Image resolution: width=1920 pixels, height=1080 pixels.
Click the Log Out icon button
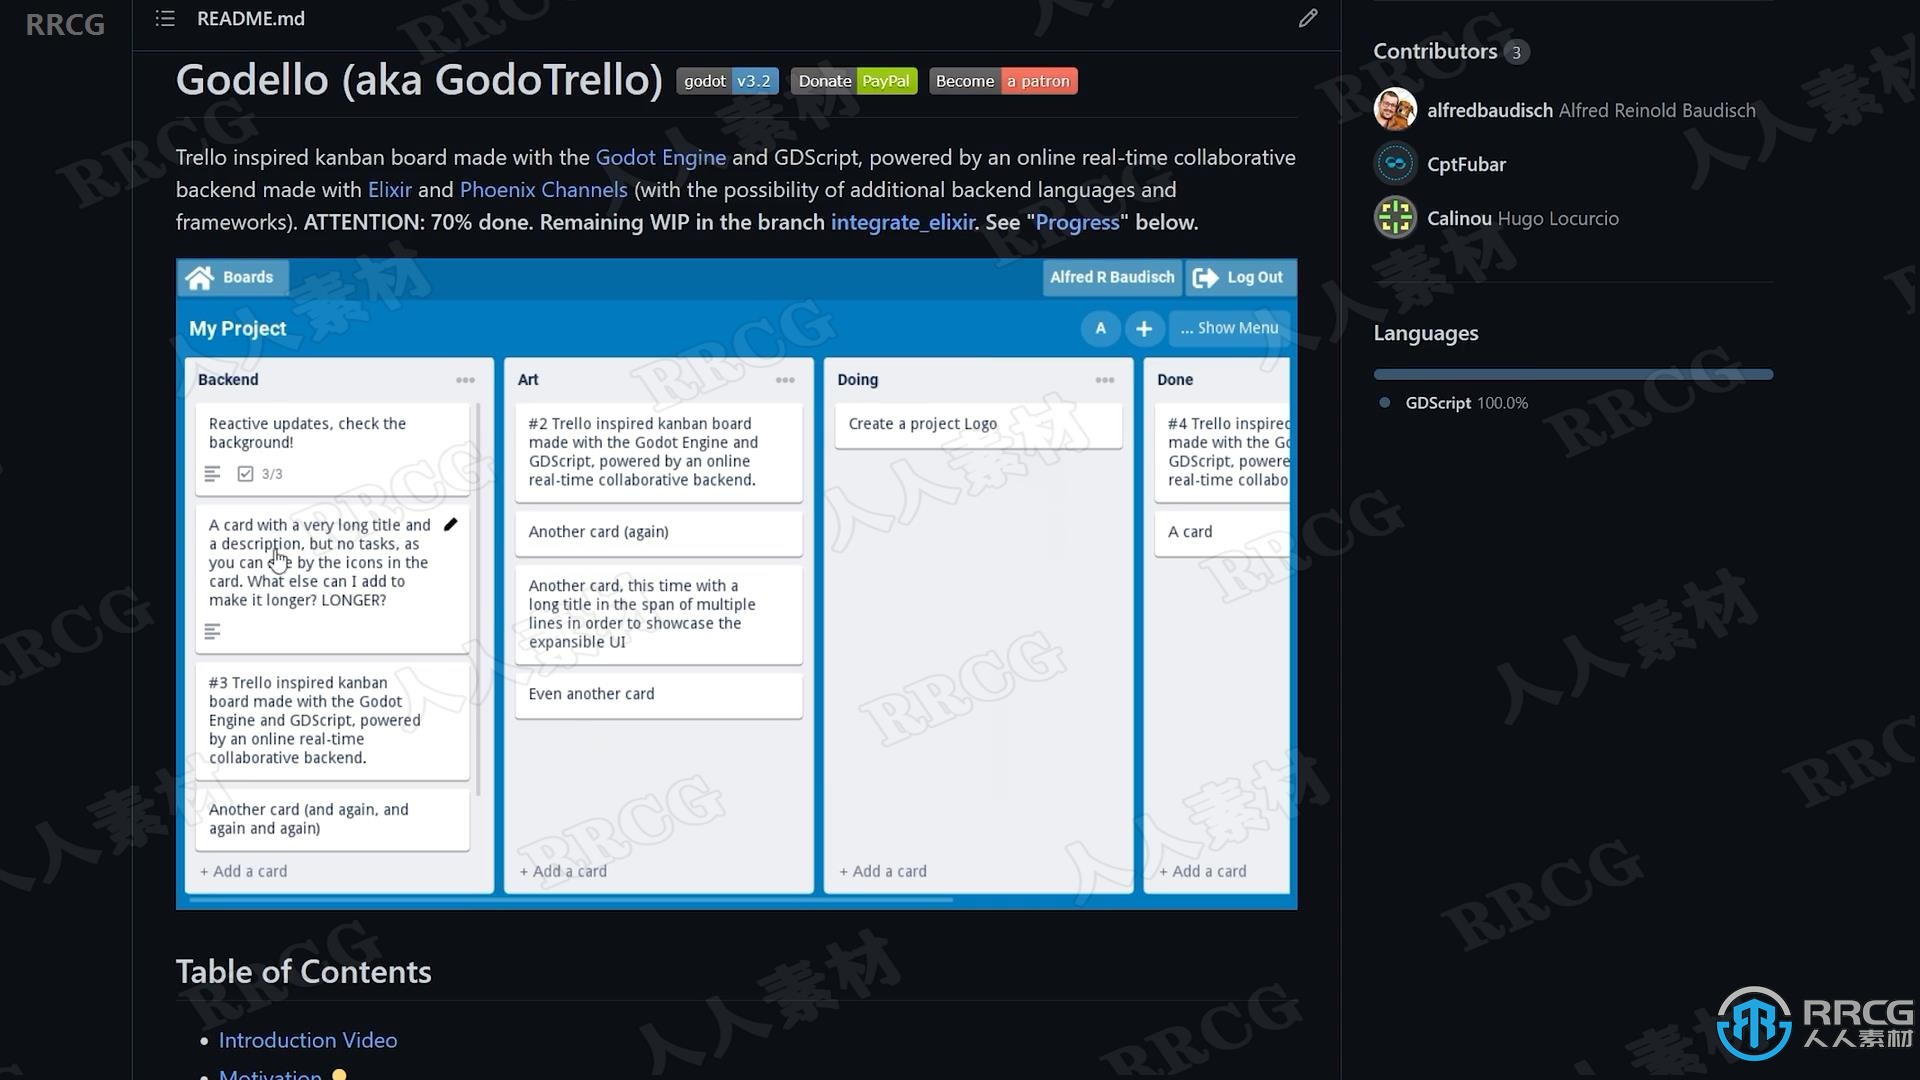point(1204,277)
